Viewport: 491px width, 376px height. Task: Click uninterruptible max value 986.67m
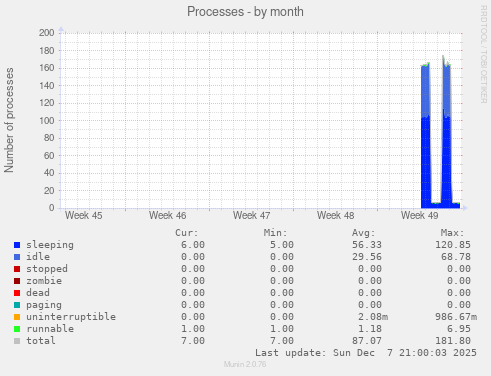coord(456,317)
